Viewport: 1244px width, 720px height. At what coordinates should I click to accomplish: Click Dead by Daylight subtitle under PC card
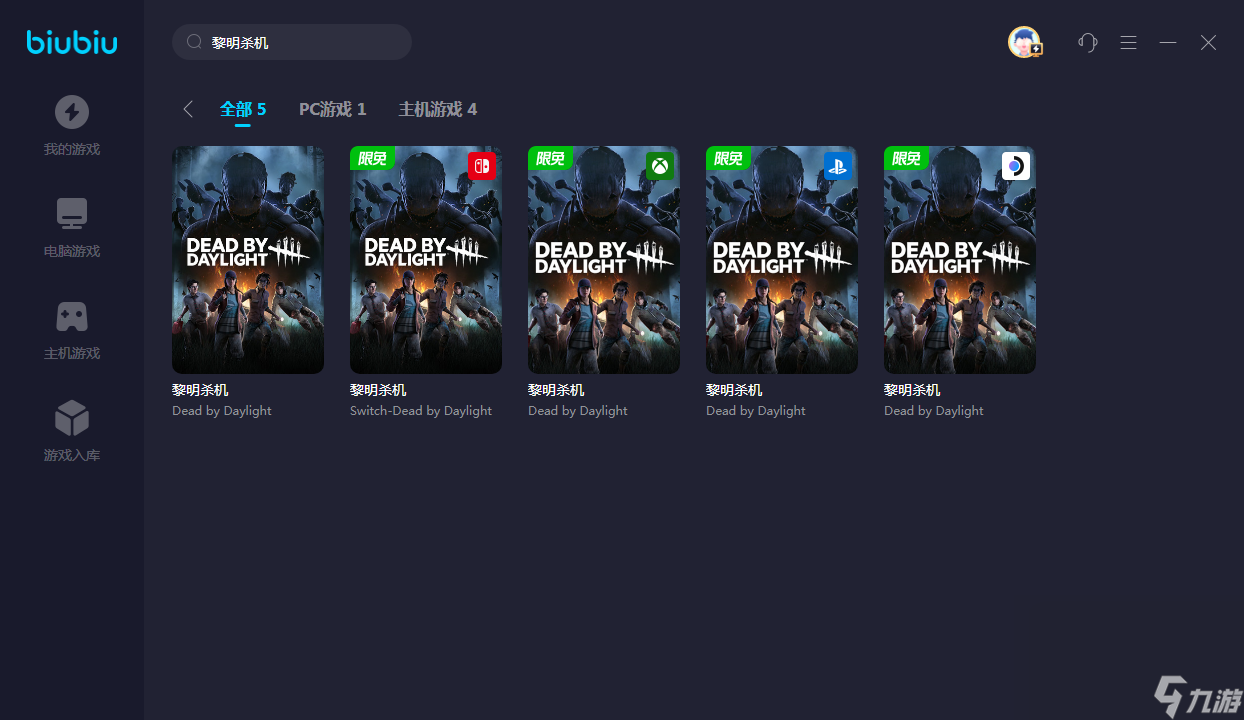pyautogui.click(x=222, y=411)
